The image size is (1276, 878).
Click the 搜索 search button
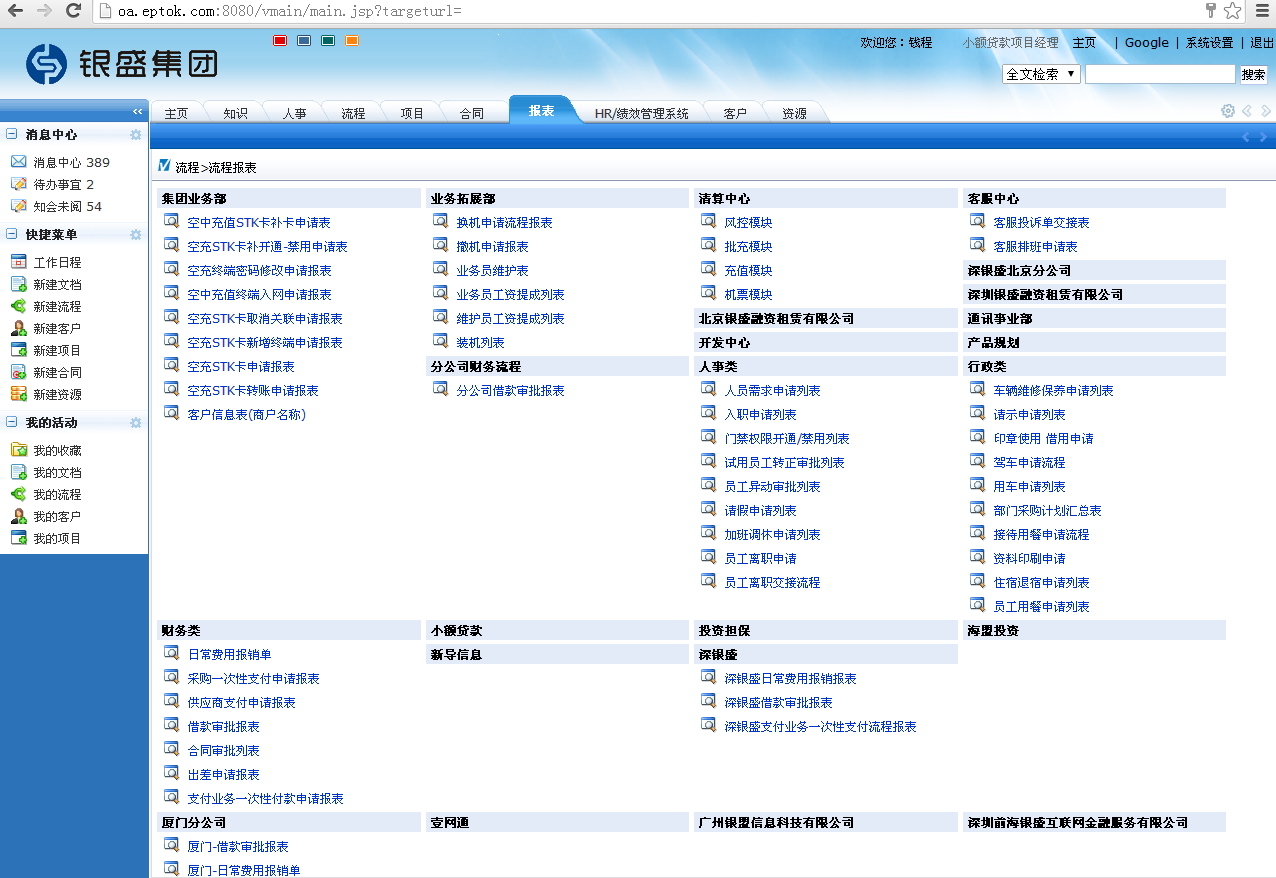[x=1253, y=74]
